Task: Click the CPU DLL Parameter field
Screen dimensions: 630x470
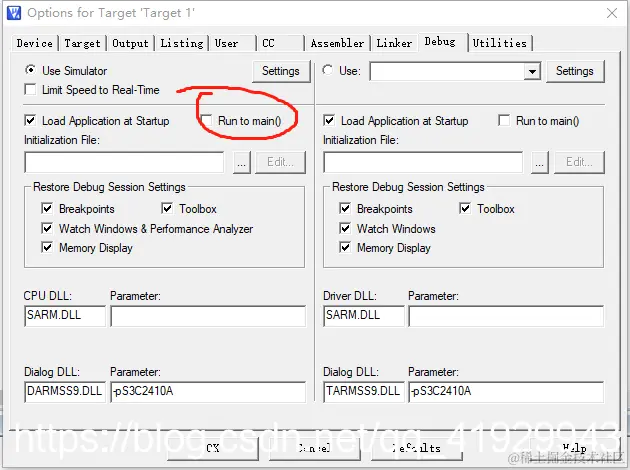Action: point(208,316)
